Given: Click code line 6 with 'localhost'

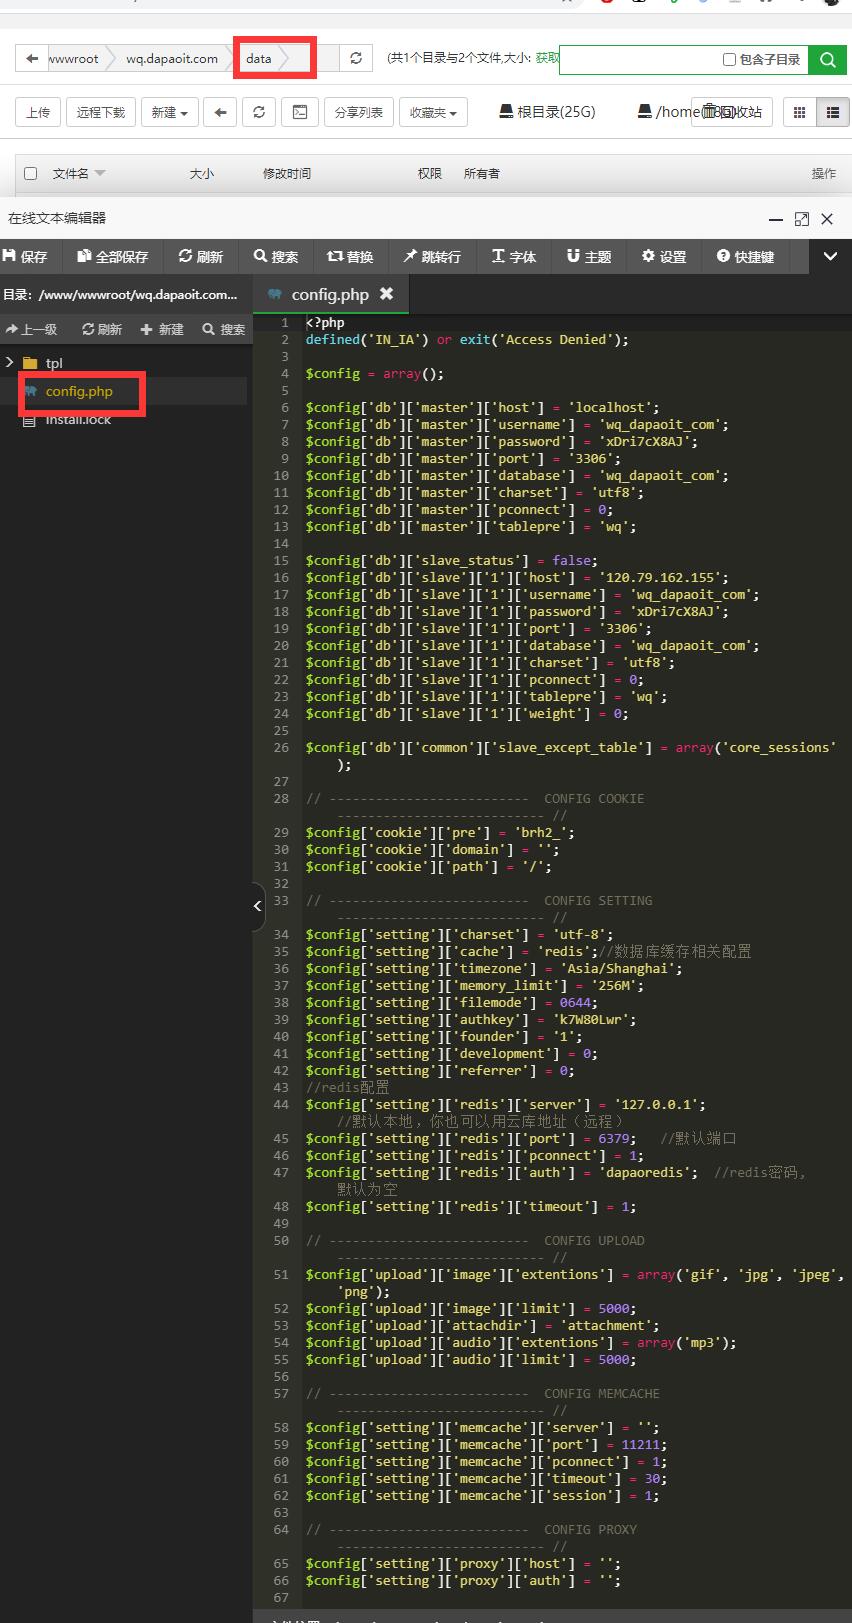Looking at the screenshot, I should click(x=482, y=408).
